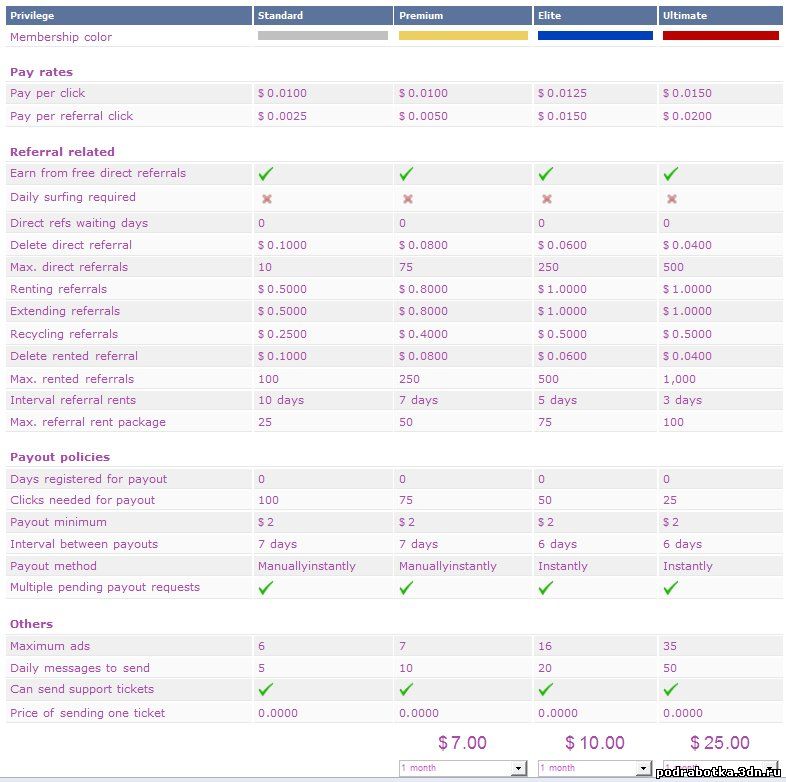
Task: Click the Standard column header
Action: [x=323, y=16]
